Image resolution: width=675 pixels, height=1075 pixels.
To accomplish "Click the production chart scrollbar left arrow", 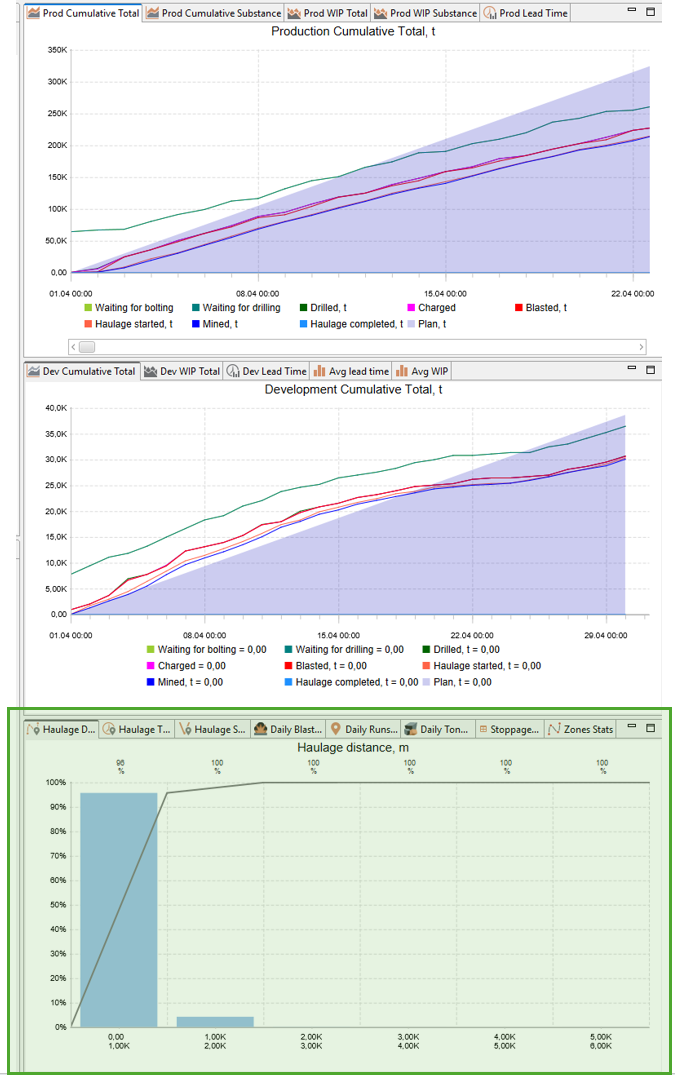I will tap(73, 347).
